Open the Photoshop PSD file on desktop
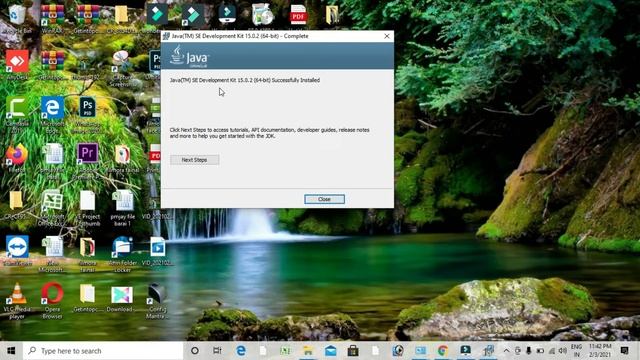Viewport: 640px width, 360px height. coord(87,112)
